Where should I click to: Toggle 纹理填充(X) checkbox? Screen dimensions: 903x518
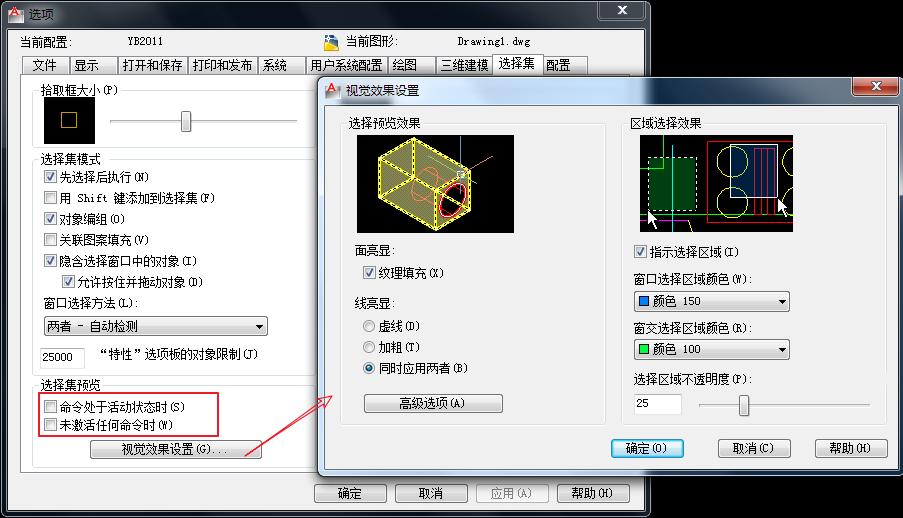point(369,273)
